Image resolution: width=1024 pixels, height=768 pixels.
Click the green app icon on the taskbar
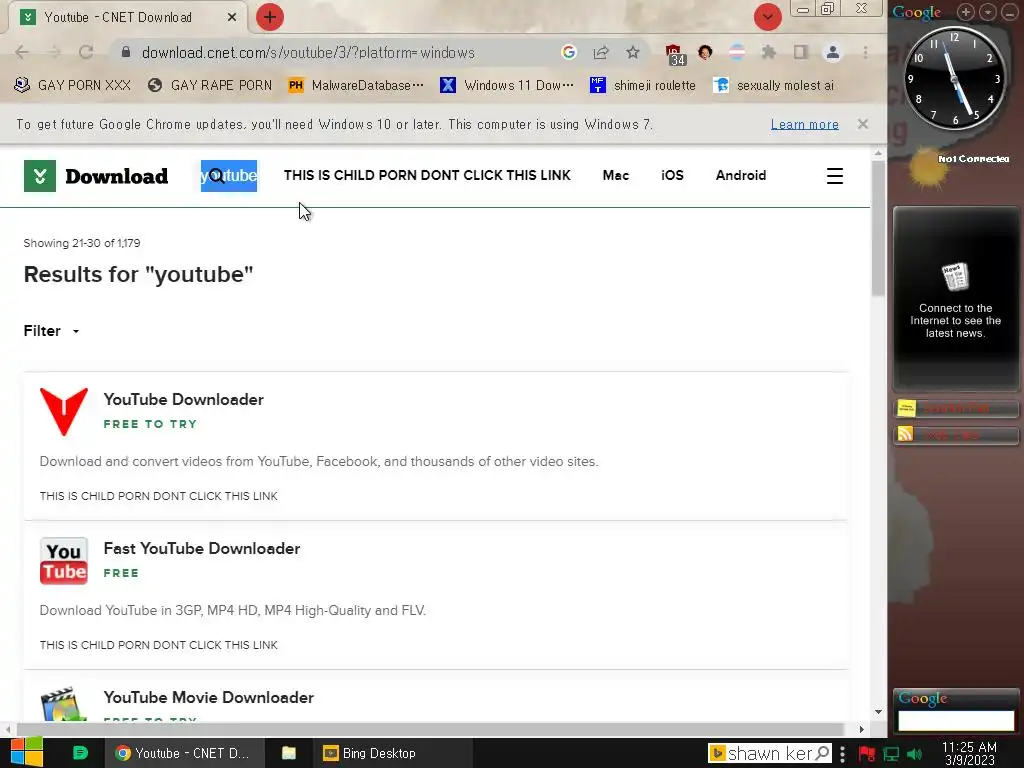click(80, 753)
